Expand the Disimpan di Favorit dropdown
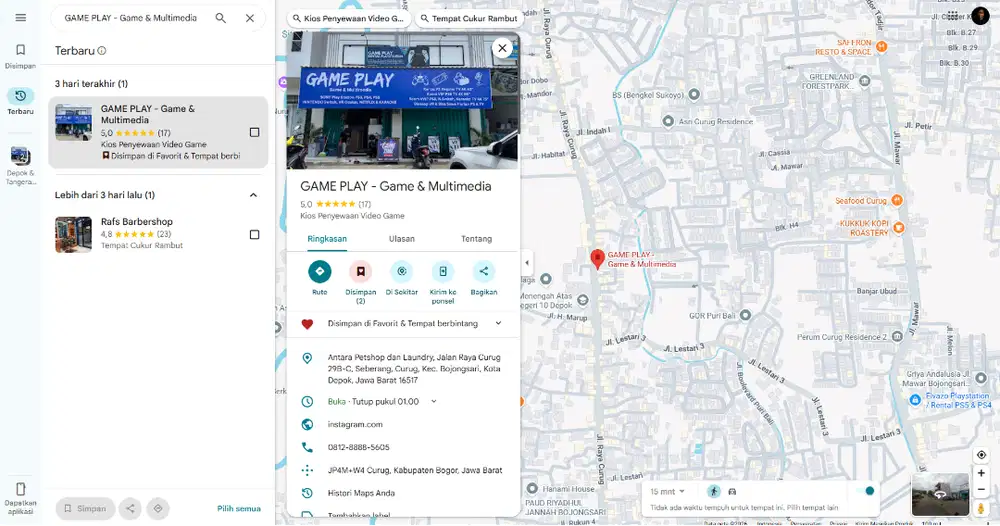 [x=498, y=323]
